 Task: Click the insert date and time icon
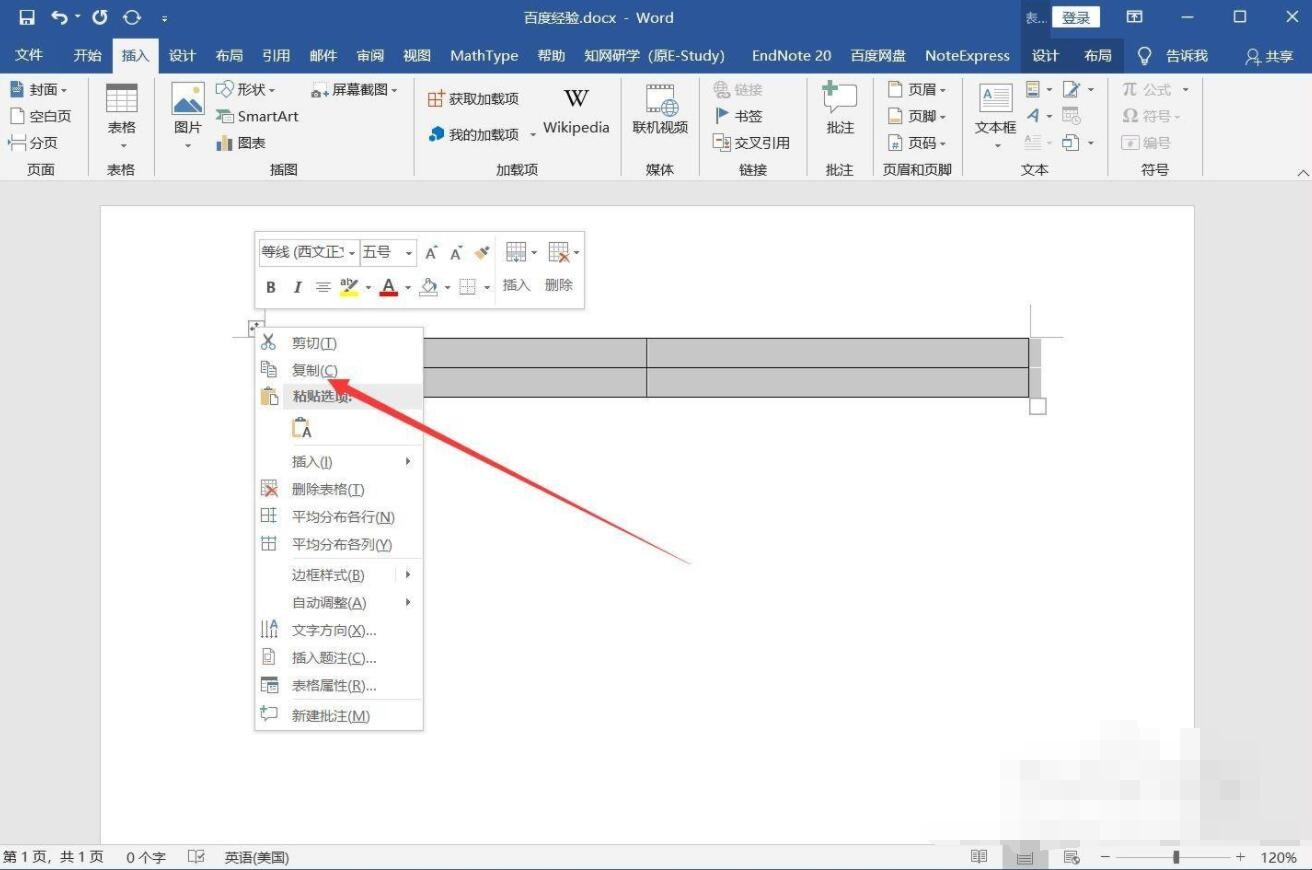[x=1070, y=116]
